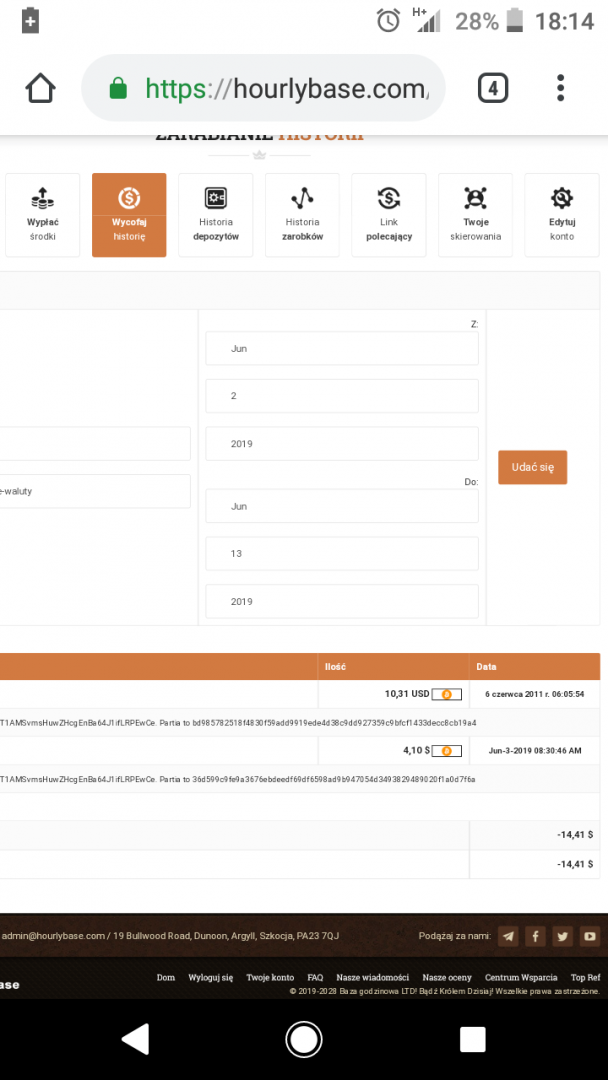Click the Wyloguj się footer link
Screen dimensions: 608x1080
click(x=211, y=977)
